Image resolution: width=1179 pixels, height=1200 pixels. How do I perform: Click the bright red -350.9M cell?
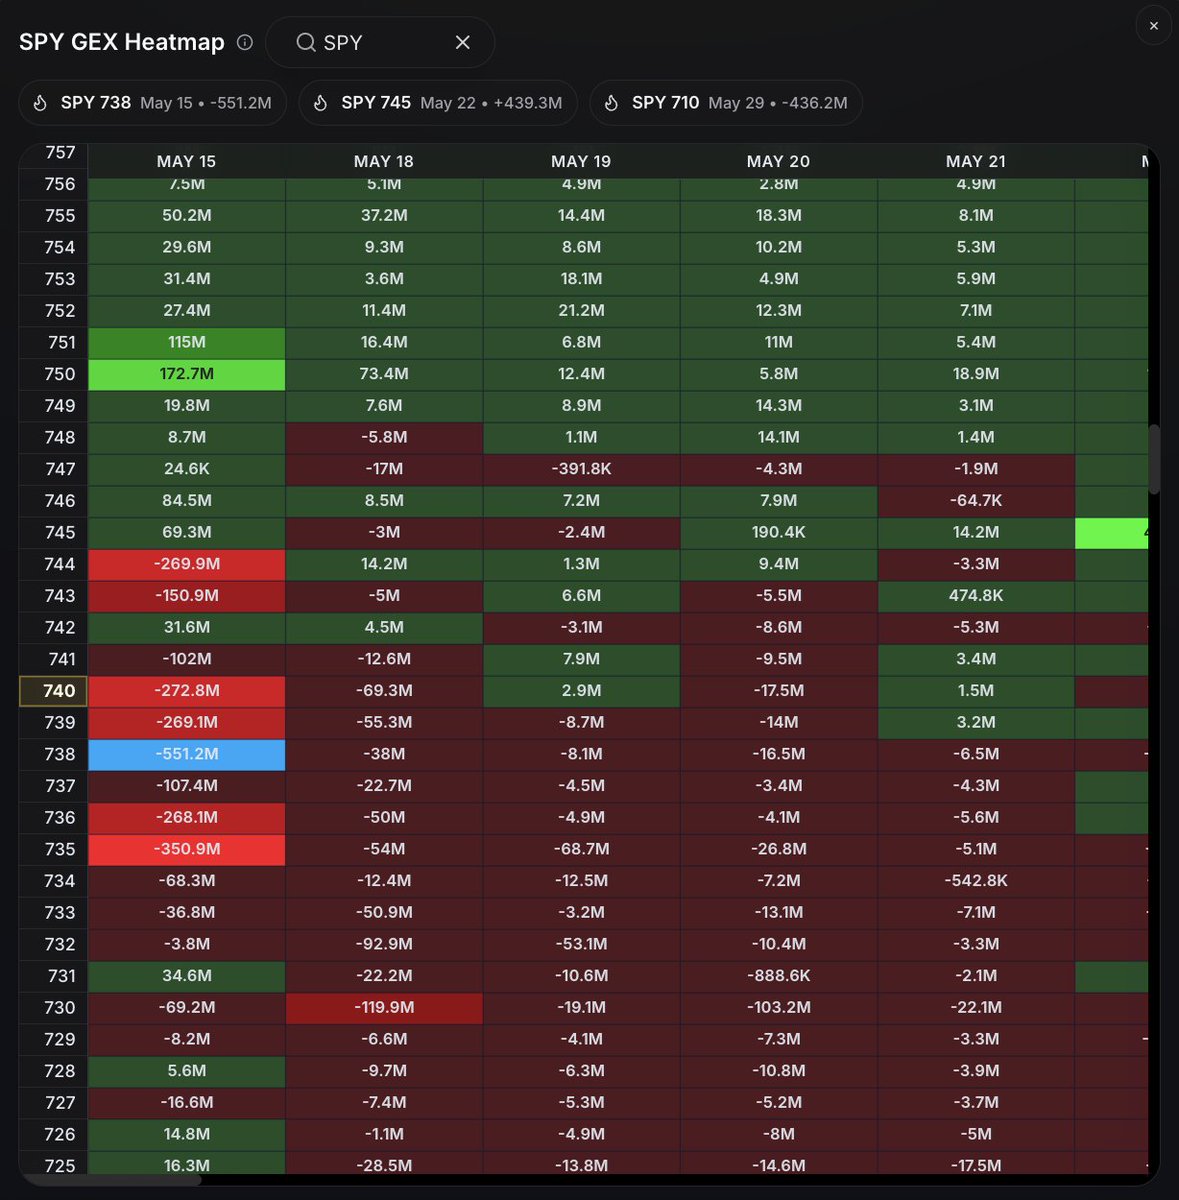[187, 849]
